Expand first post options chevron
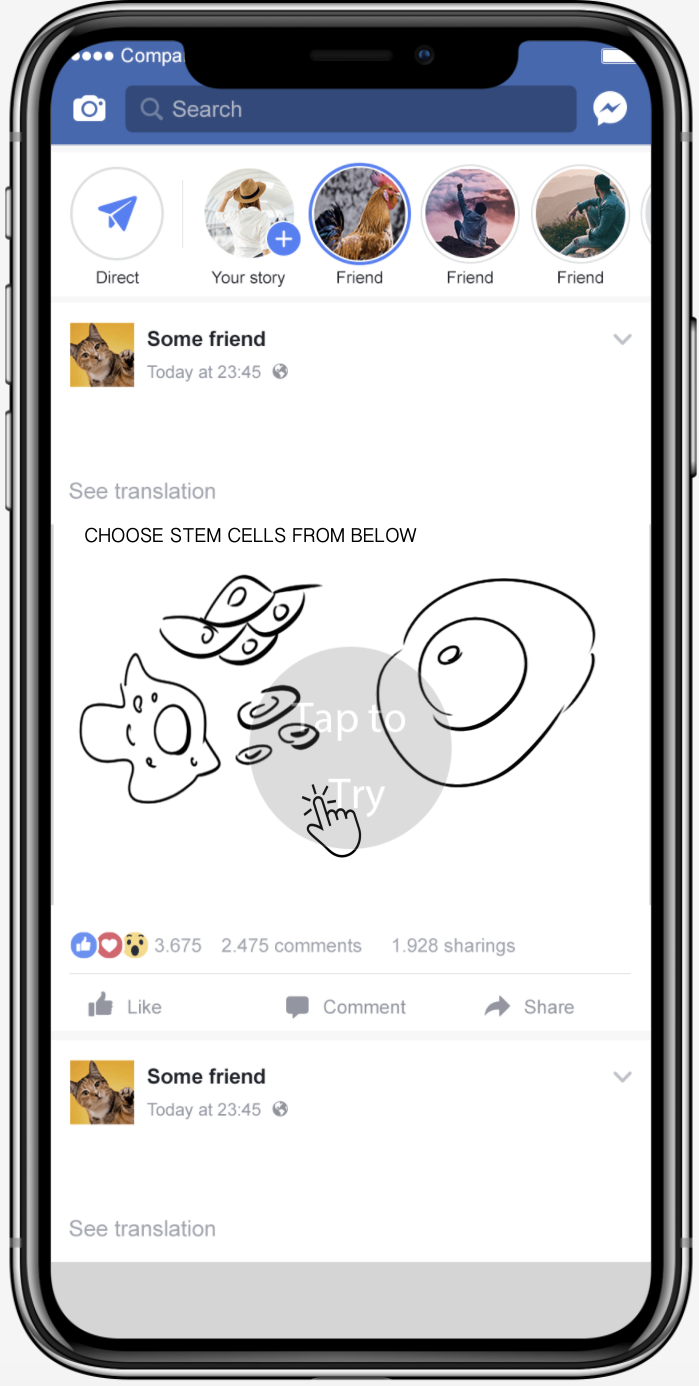This screenshot has width=699, height=1386. point(622,339)
